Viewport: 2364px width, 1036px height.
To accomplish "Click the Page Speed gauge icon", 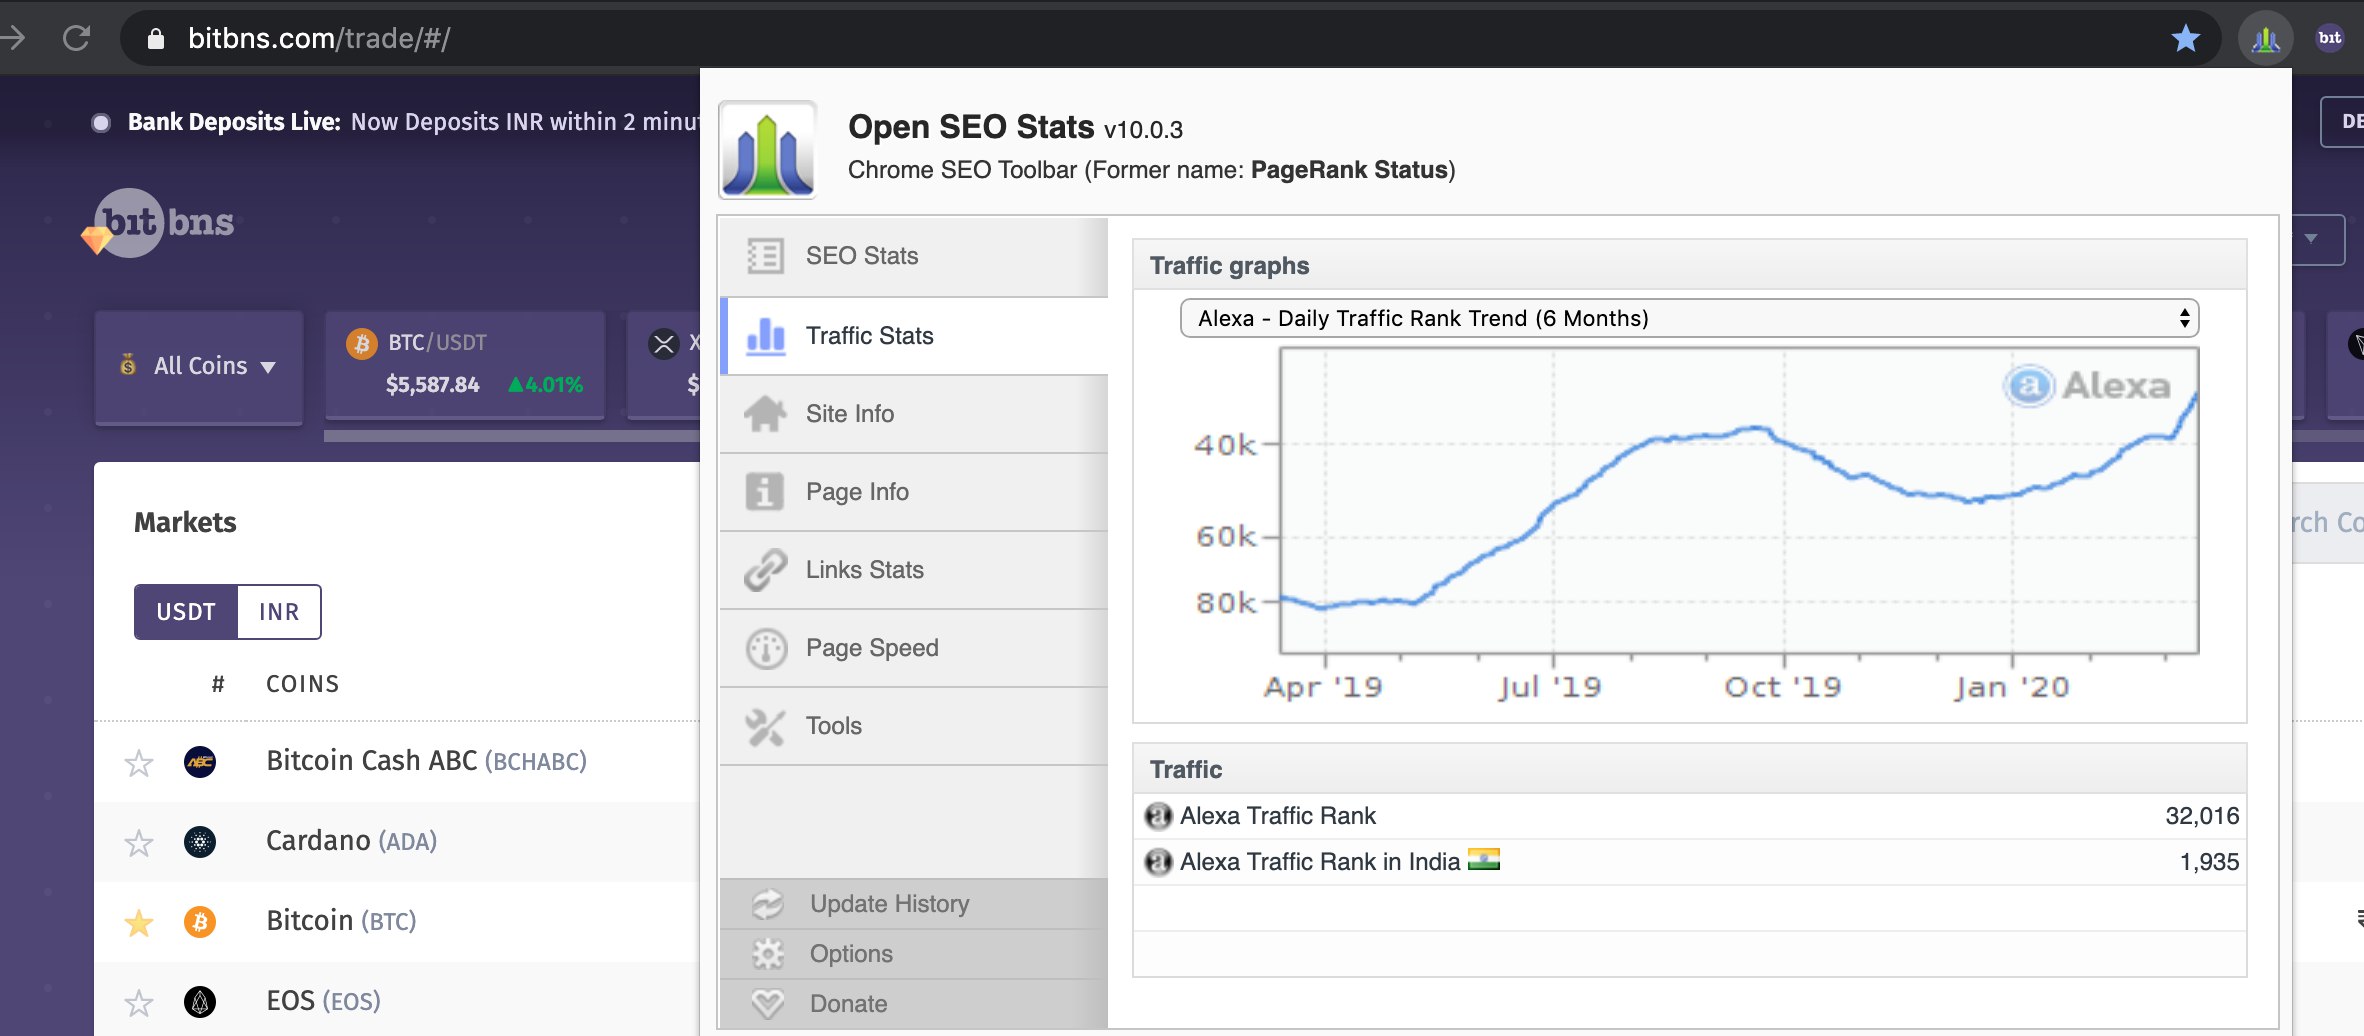I will 766,648.
